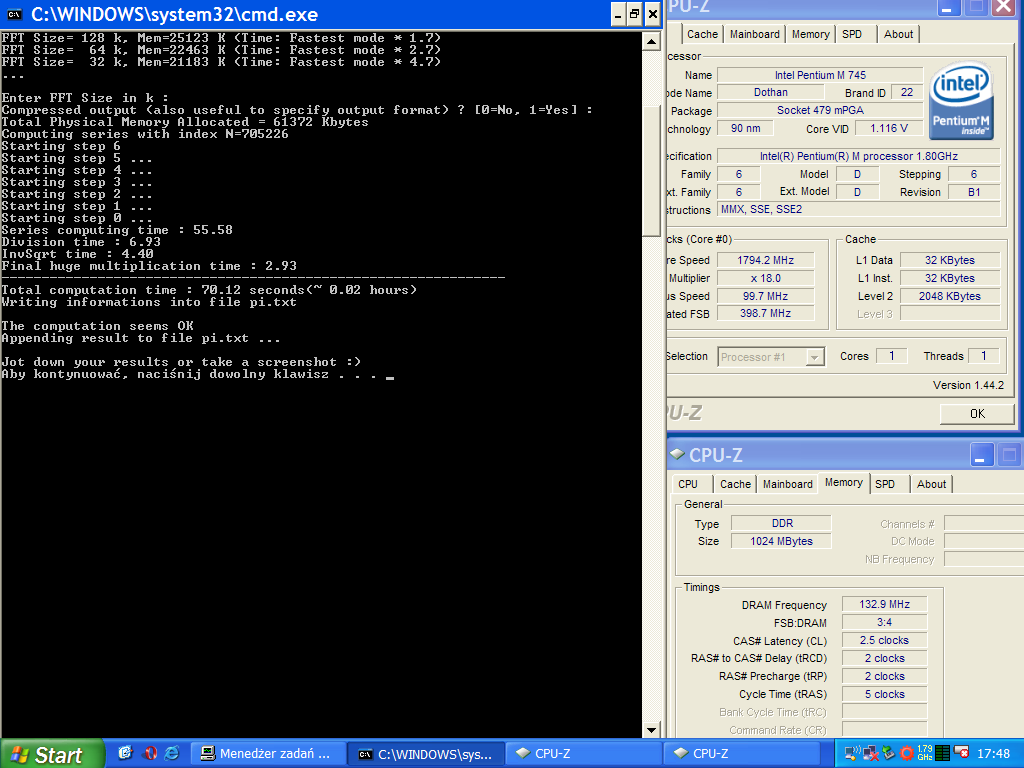Click the Code Name value 'Dothan'
The width and height of the screenshot is (1024, 768).
[x=771, y=93]
